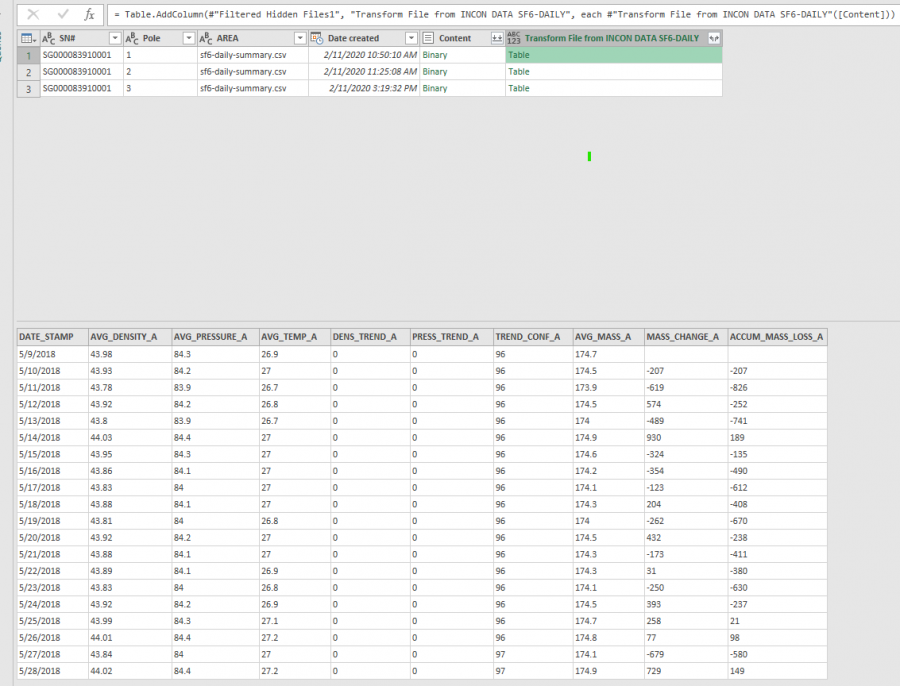Image resolution: width=900 pixels, height=686 pixels.
Task: Change data type icon of AREA column
Action: 206,38
